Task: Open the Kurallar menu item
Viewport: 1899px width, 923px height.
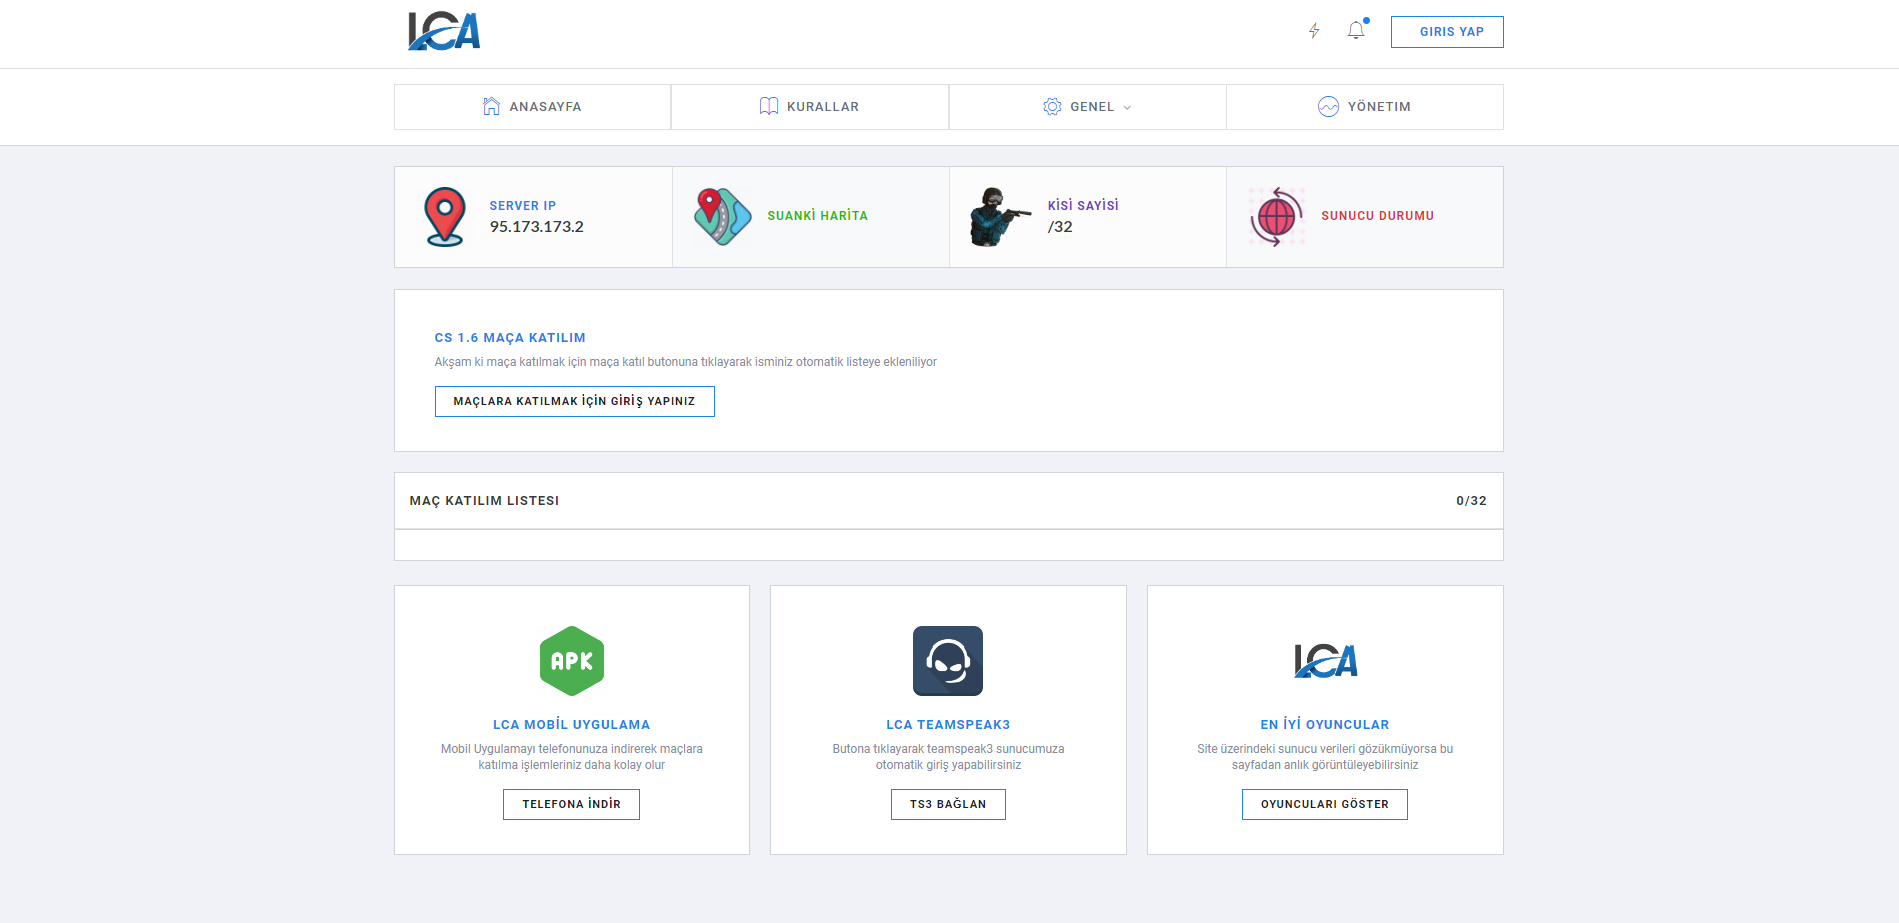Action: point(809,107)
